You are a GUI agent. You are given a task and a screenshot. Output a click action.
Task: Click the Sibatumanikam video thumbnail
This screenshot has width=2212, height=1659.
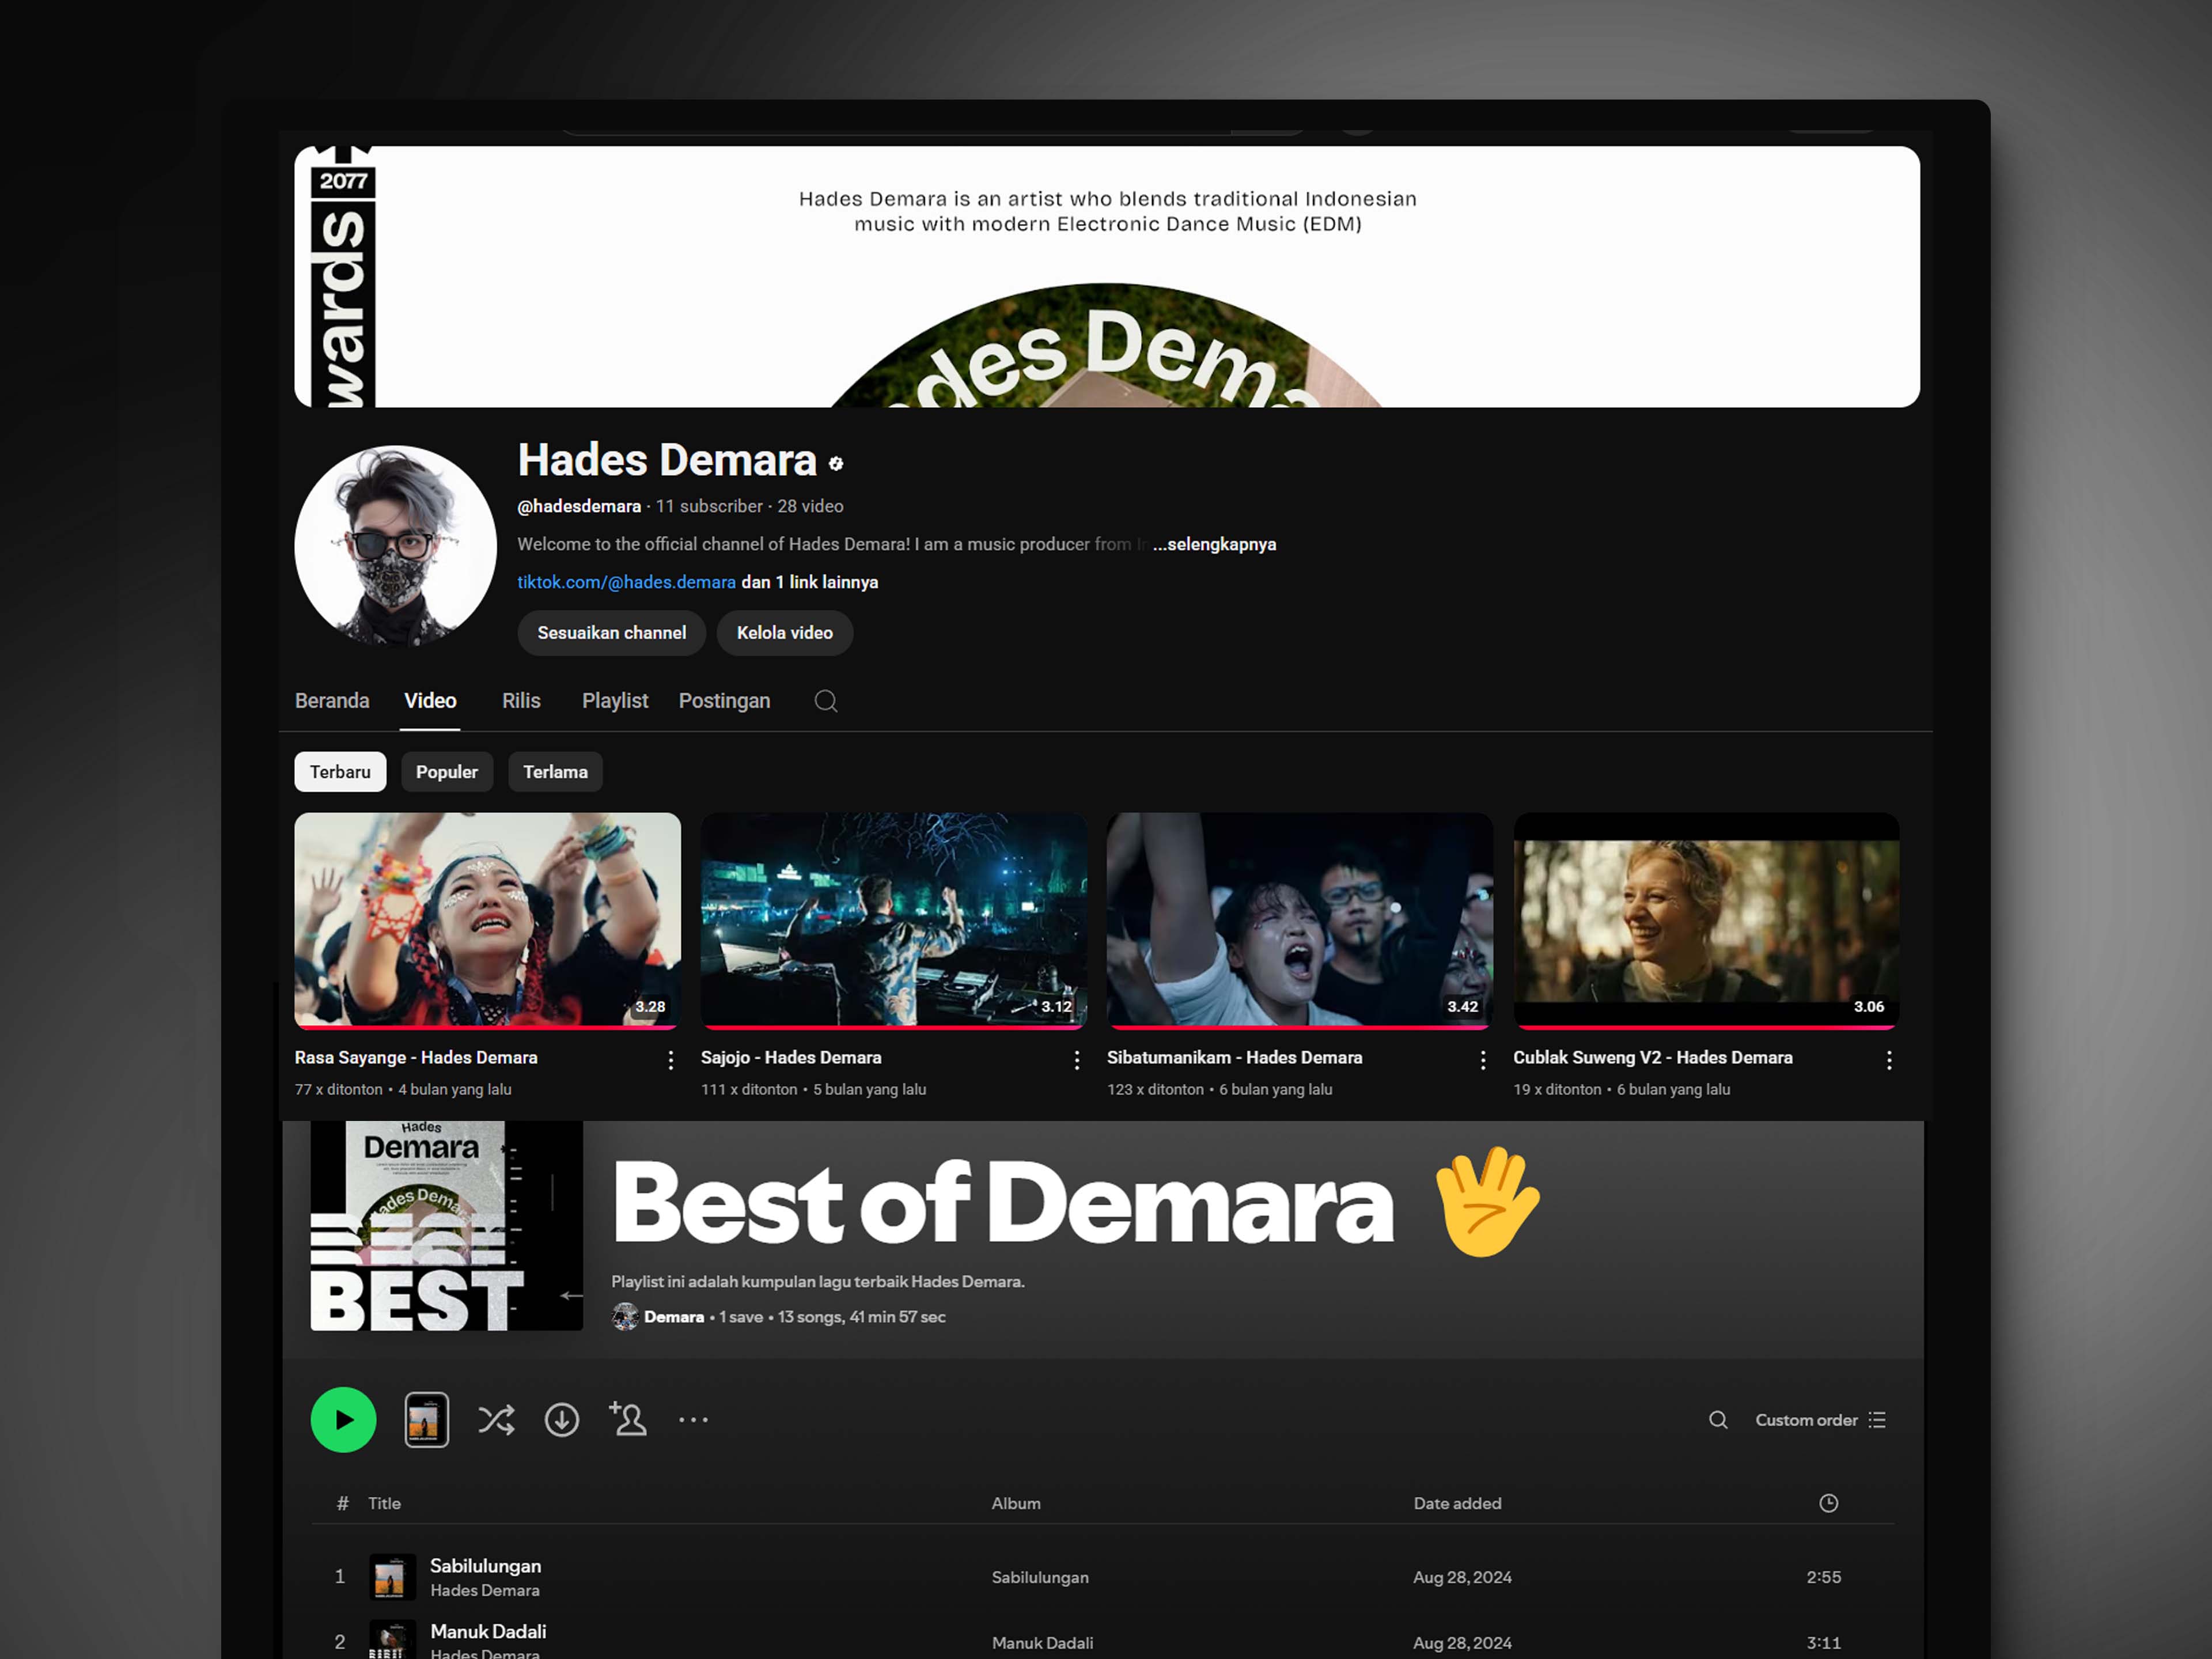(x=1299, y=919)
